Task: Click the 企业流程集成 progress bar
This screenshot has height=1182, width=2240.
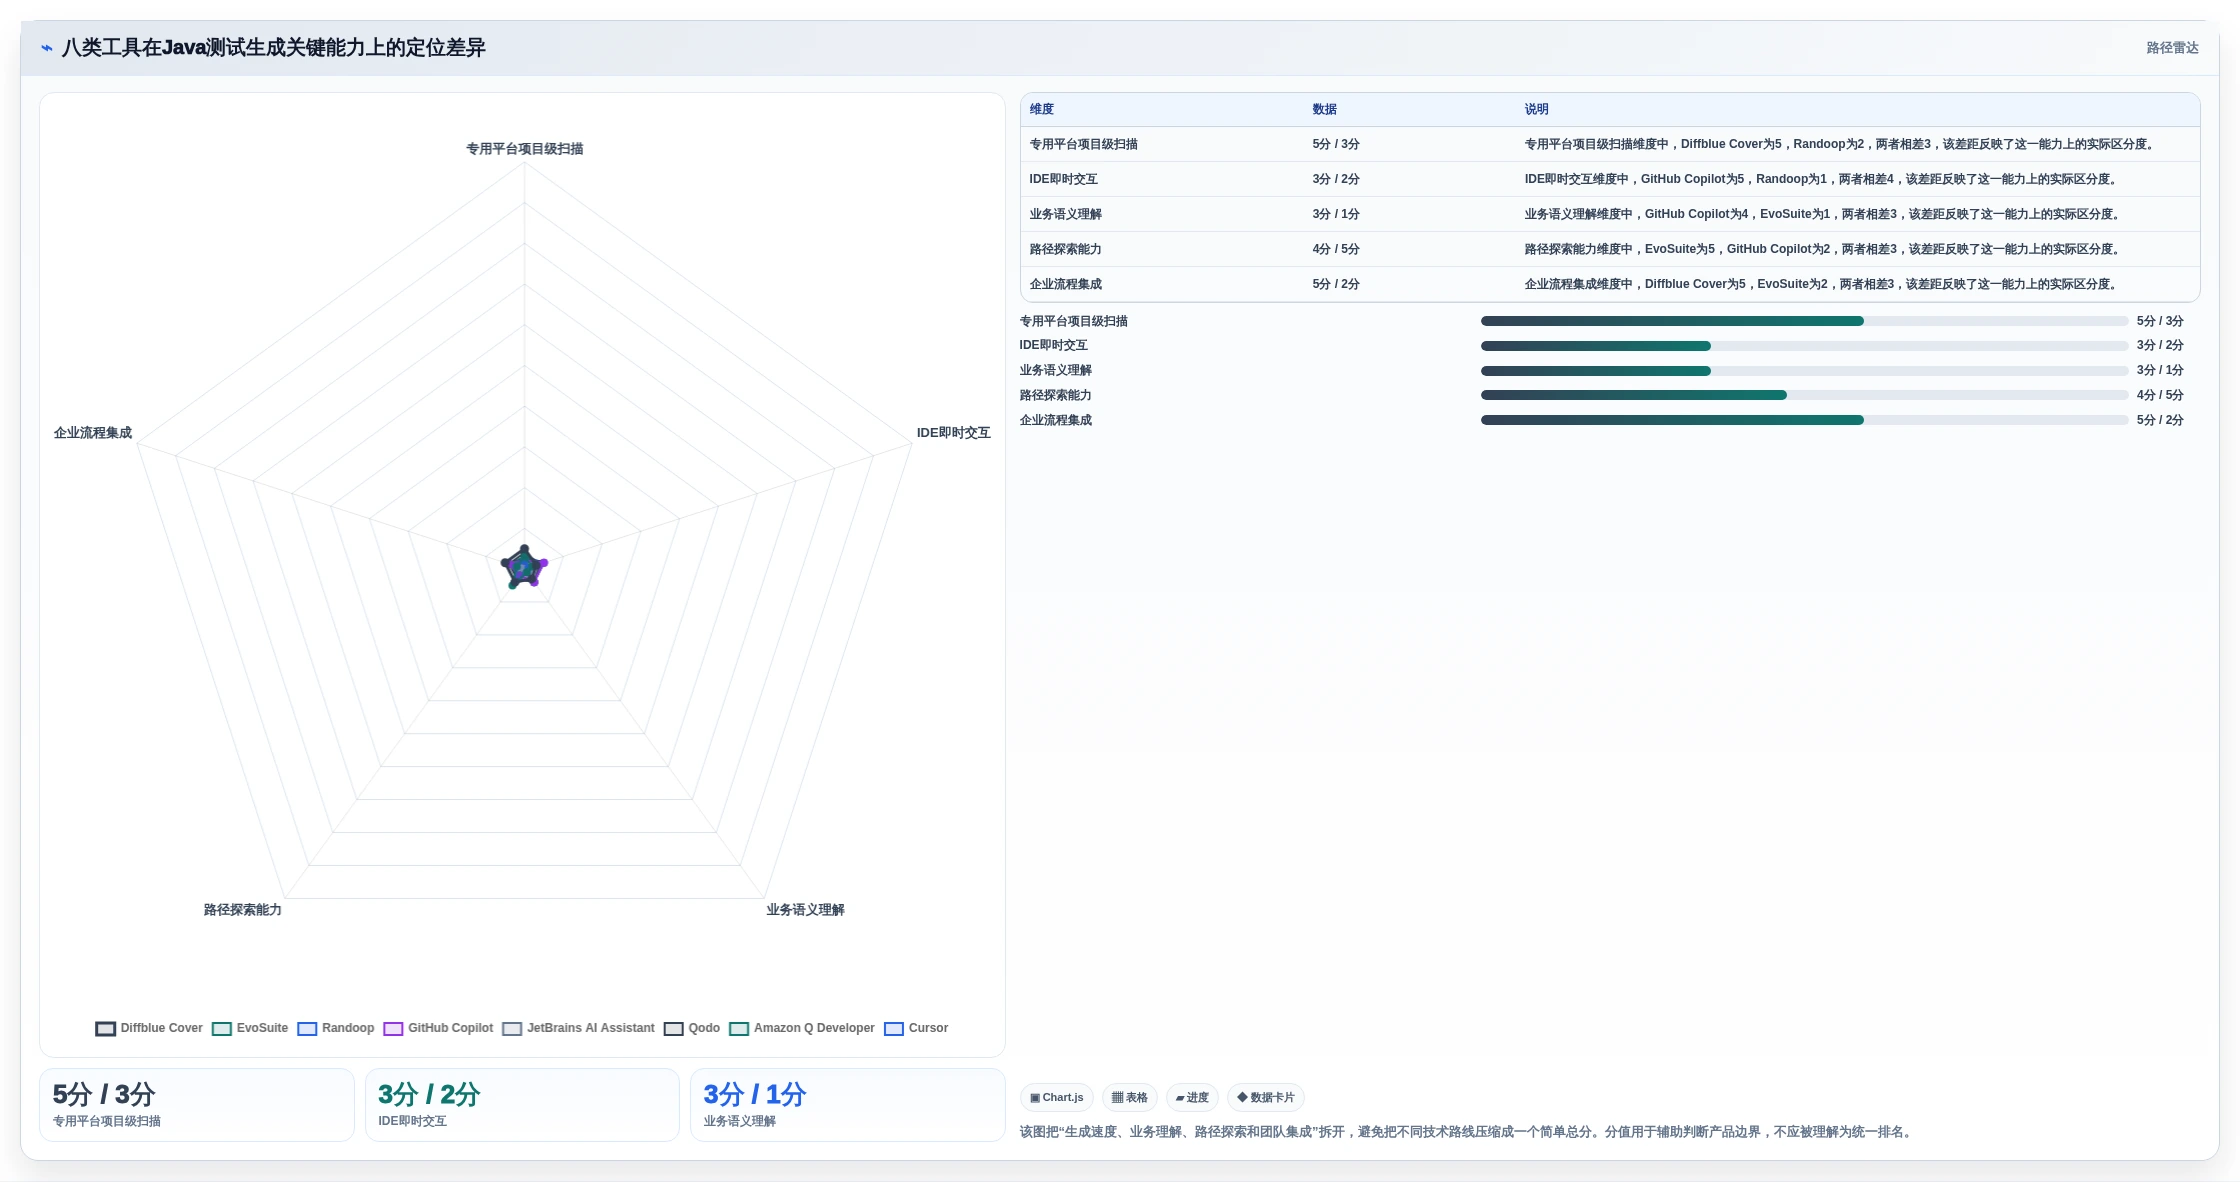Action: [x=1804, y=420]
